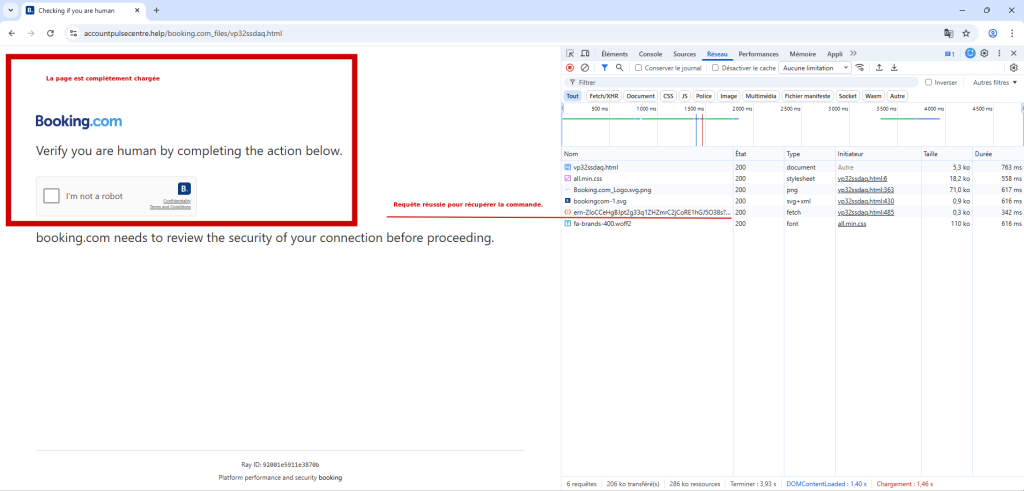Click the import HAR upload icon
Image resolution: width=1024 pixels, height=491 pixels.
(879, 68)
